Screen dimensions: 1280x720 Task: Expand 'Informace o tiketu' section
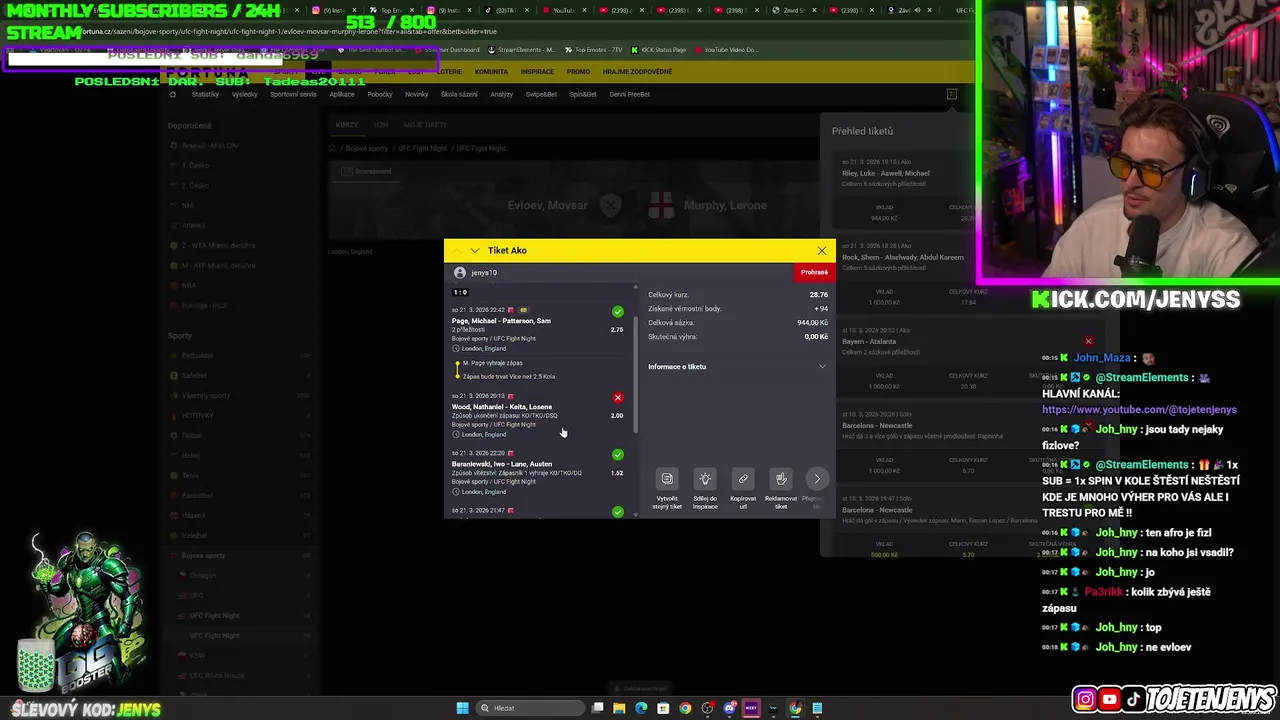click(x=737, y=366)
